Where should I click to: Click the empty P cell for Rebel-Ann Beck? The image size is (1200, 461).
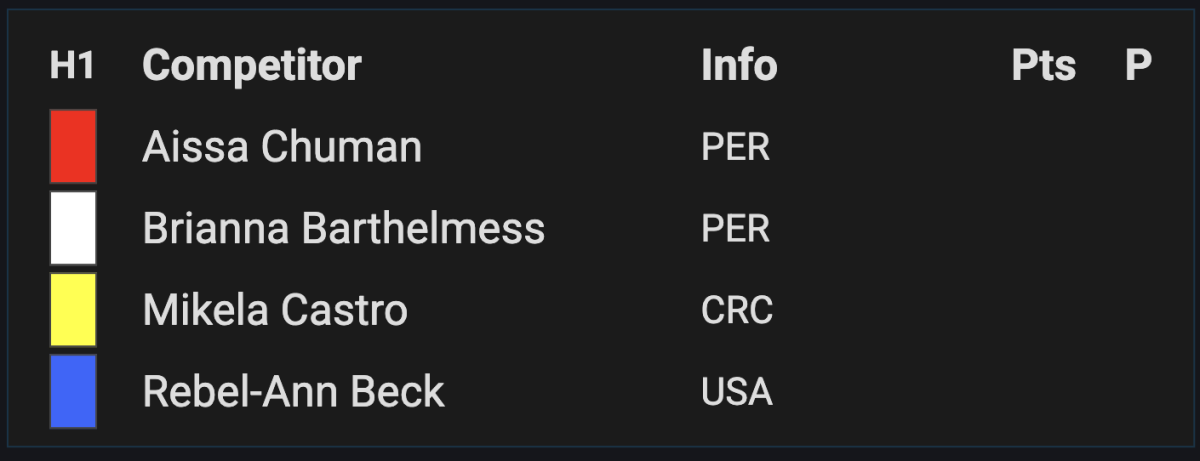pyautogui.click(x=1138, y=391)
